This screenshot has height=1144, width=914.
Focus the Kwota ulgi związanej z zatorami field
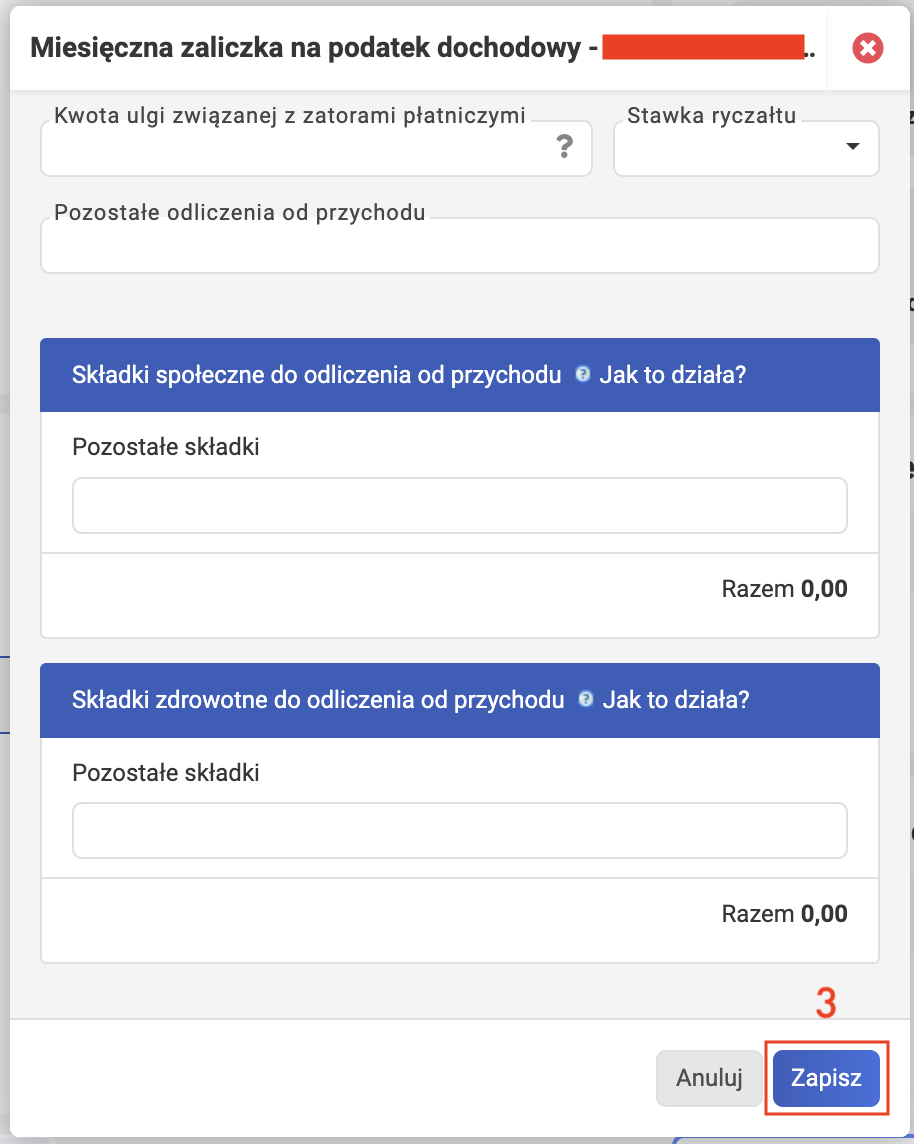[x=316, y=148]
